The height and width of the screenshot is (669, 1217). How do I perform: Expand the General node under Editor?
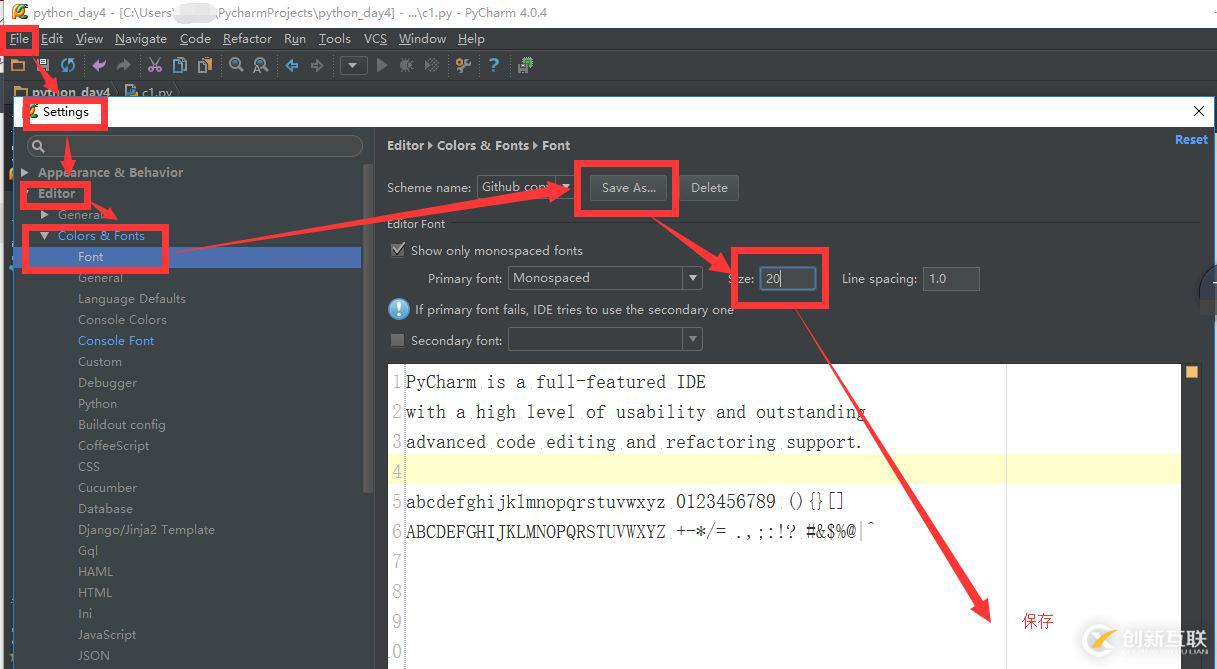45,214
